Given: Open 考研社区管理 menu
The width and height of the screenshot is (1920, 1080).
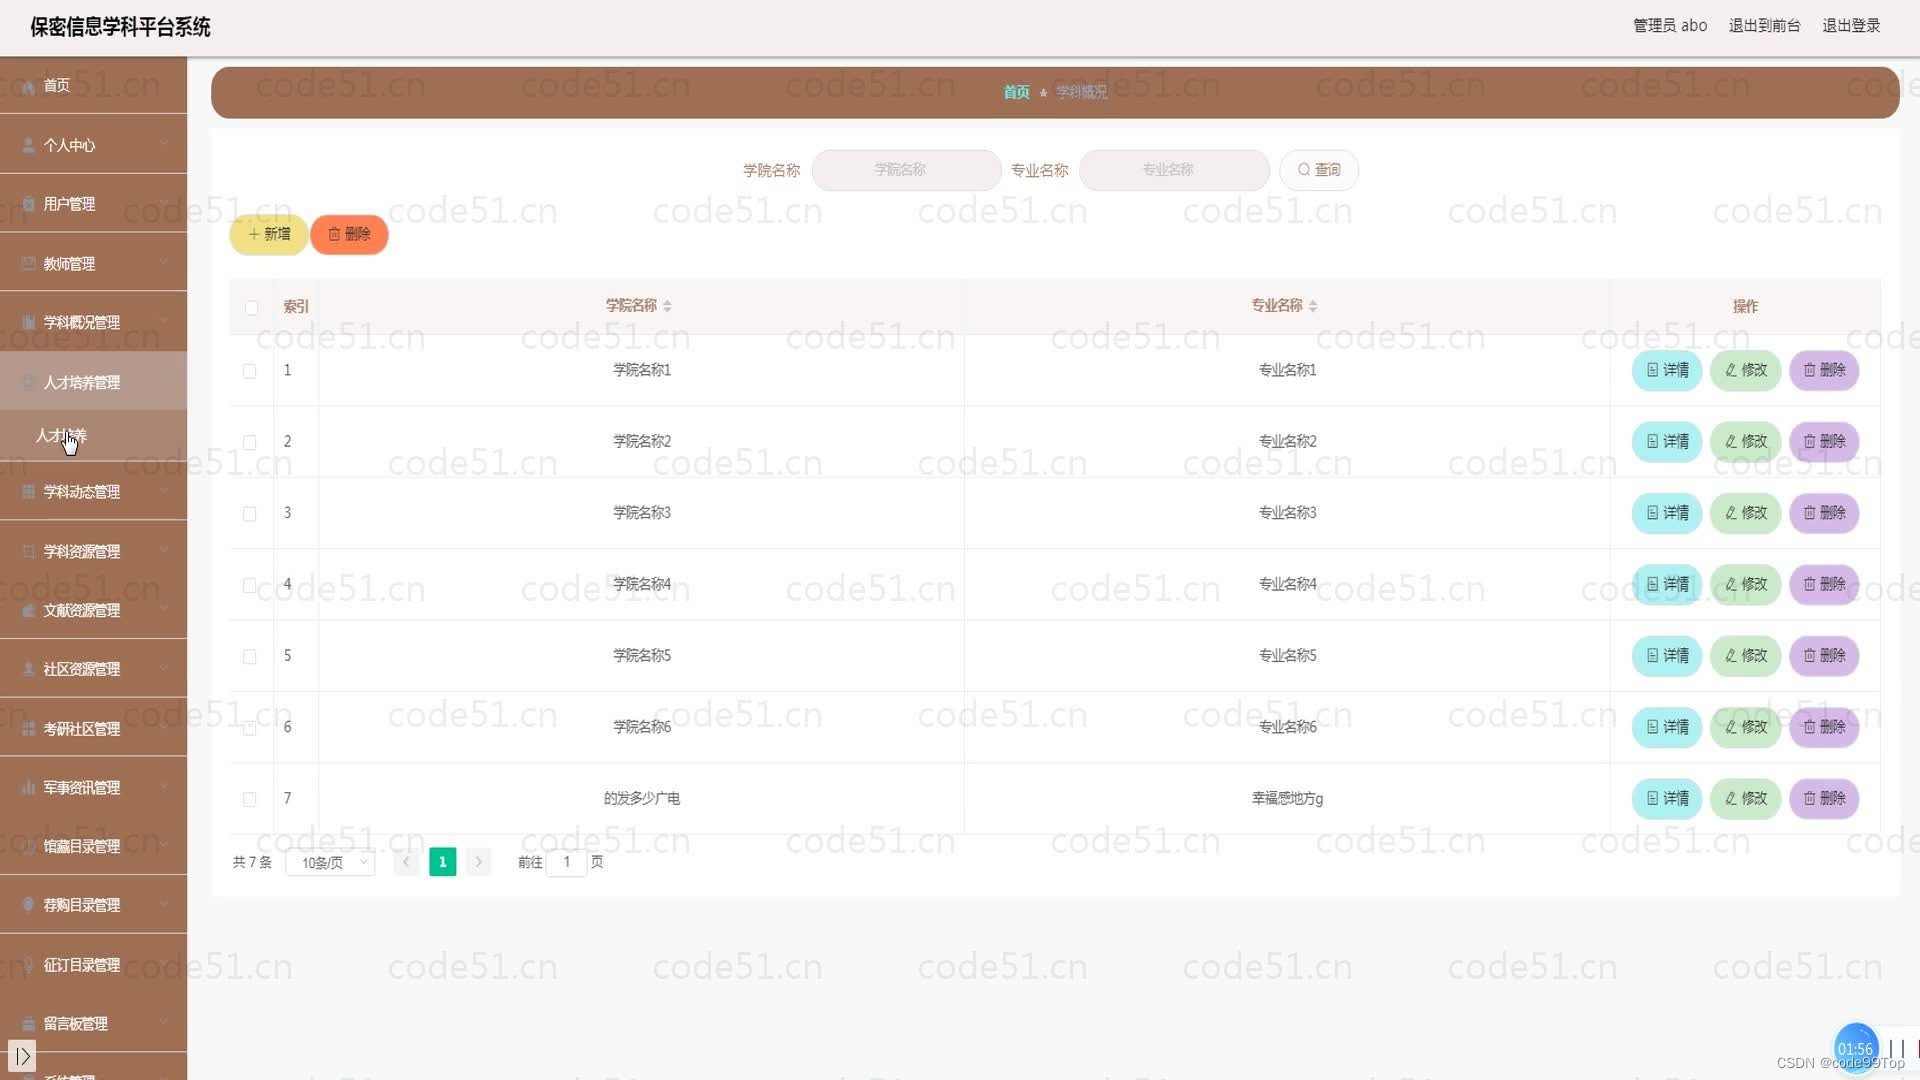Looking at the screenshot, I should [93, 729].
